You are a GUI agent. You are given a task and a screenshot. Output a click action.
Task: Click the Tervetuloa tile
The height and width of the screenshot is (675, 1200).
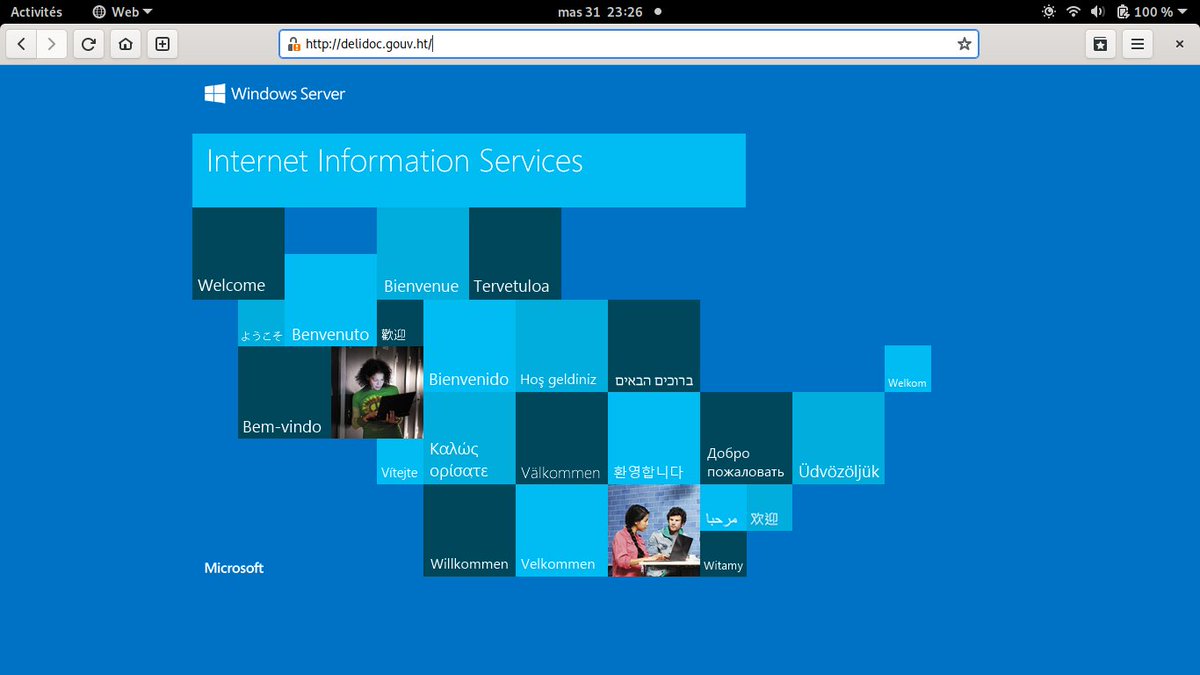pyautogui.click(x=515, y=254)
